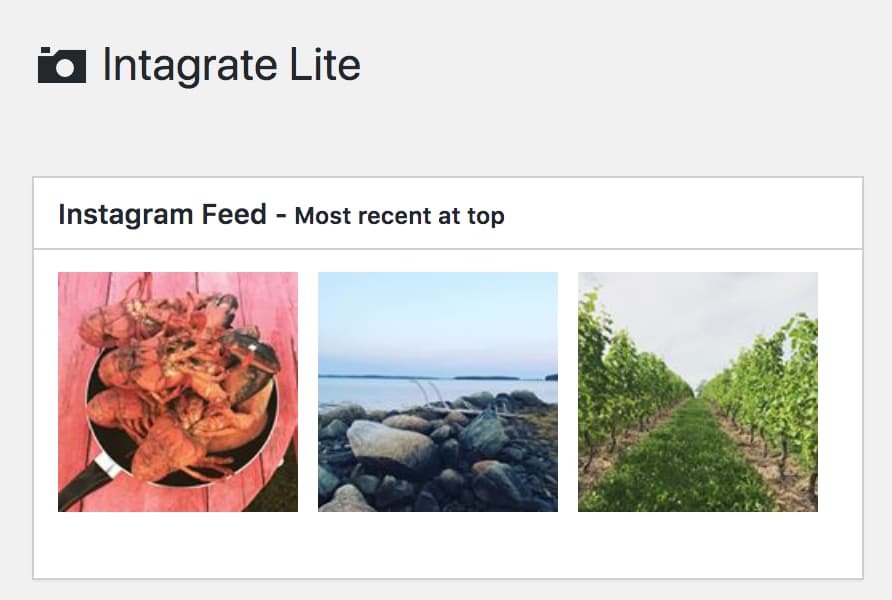Select the word "Instagram" in the panel heading

coord(126,214)
